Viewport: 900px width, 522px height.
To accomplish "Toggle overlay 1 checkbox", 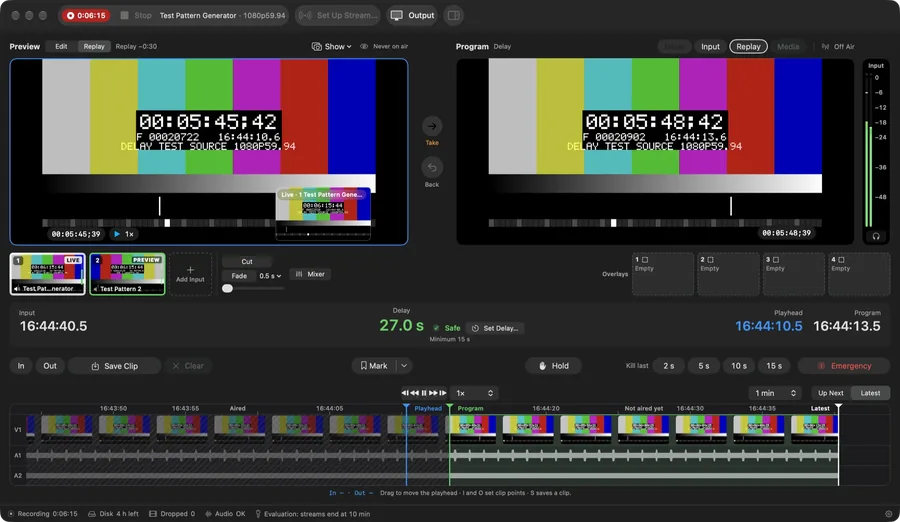I will [x=645, y=260].
